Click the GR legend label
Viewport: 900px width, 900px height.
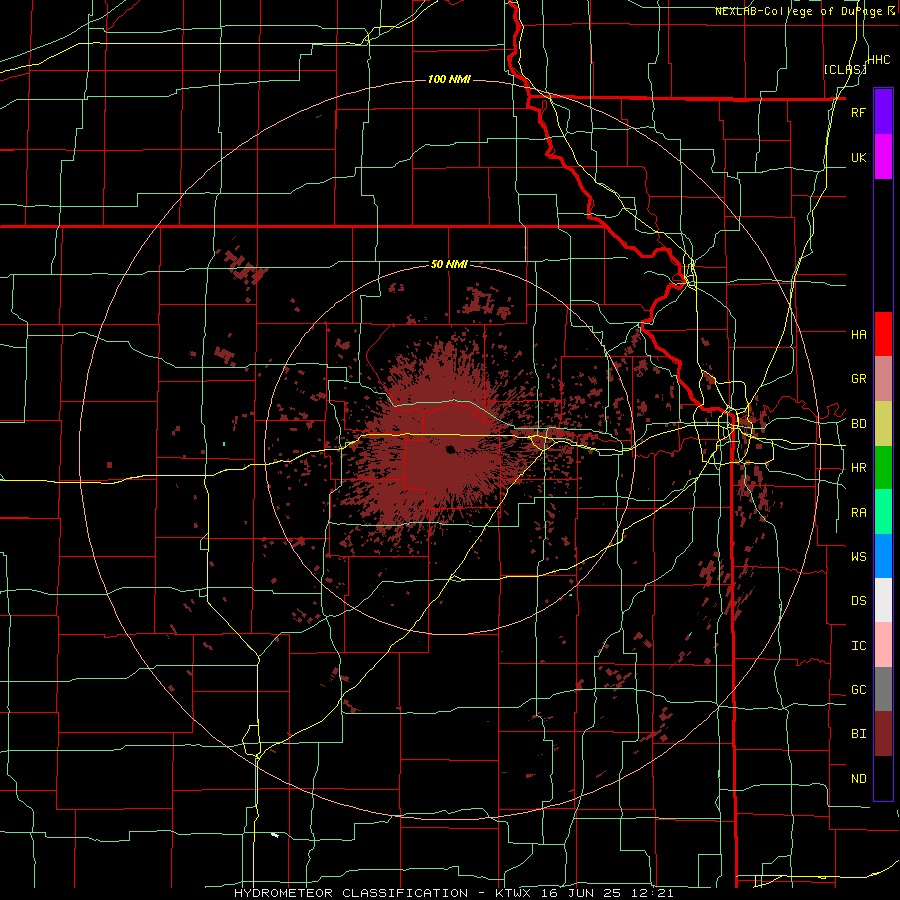click(858, 379)
